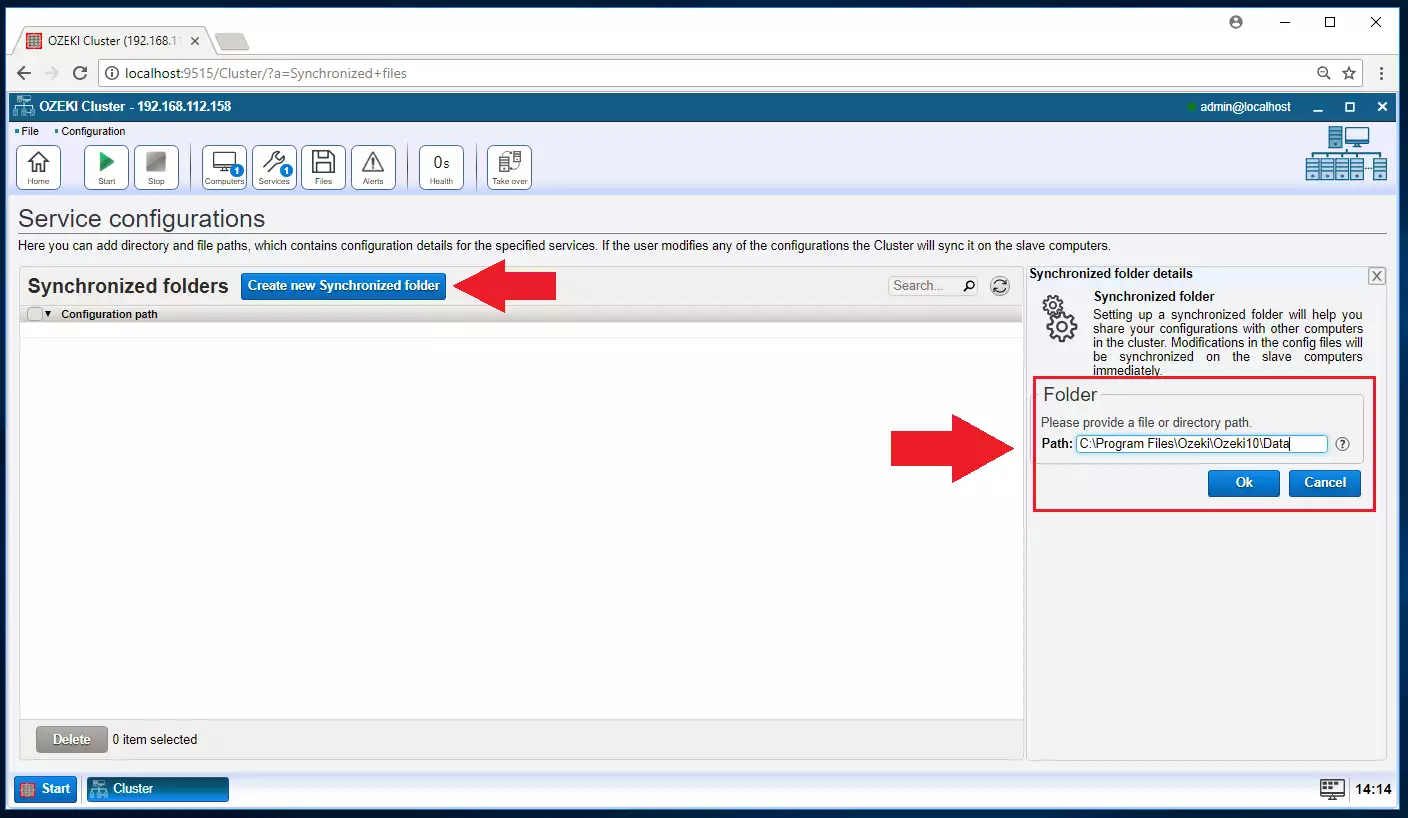Close the OZEKI Cluster browser tab
This screenshot has height=818, width=1408.
tap(195, 41)
